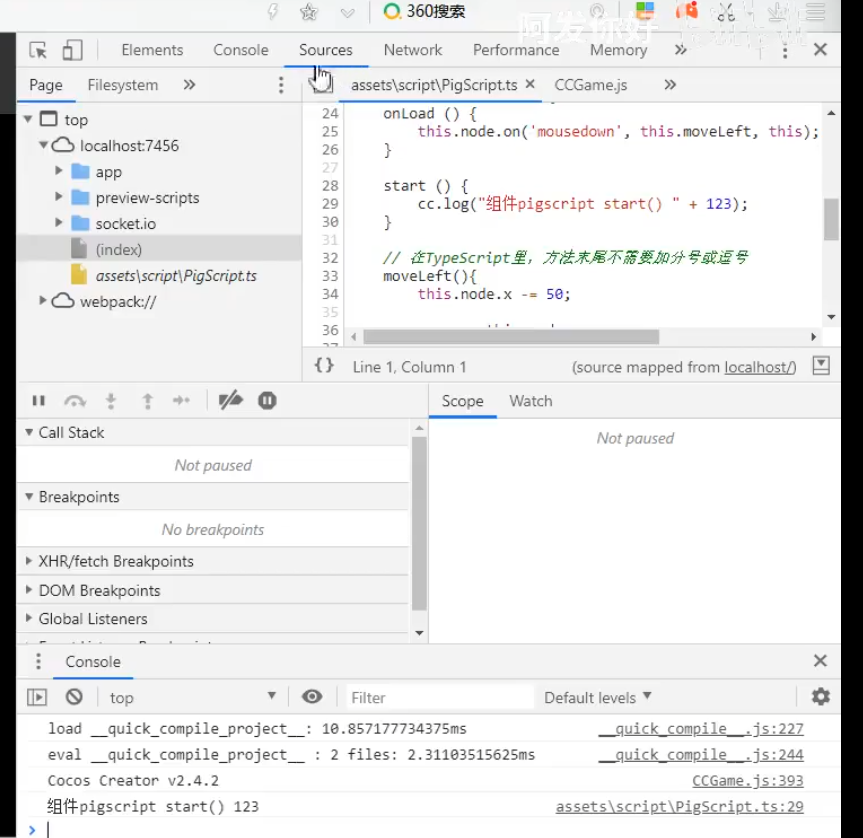Toggle the live expression eye icon
Screen dimensions: 863x838
click(x=312, y=697)
